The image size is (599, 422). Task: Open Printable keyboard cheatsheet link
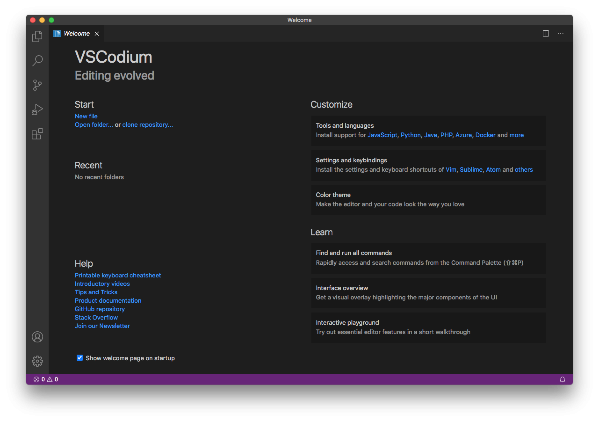click(x=118, y=275)
